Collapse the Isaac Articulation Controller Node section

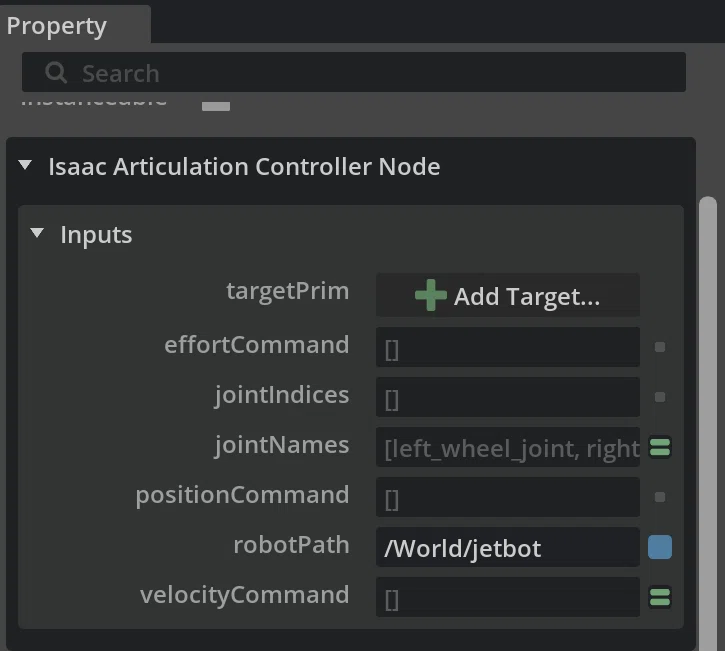click(25, 165)
